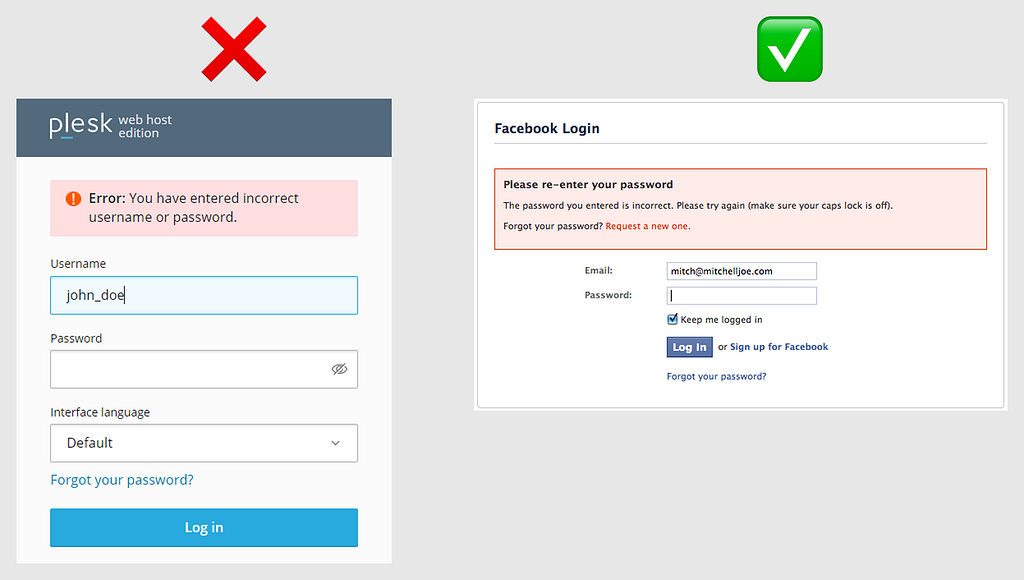Toggle password visibility eye icon

(340, 369)
